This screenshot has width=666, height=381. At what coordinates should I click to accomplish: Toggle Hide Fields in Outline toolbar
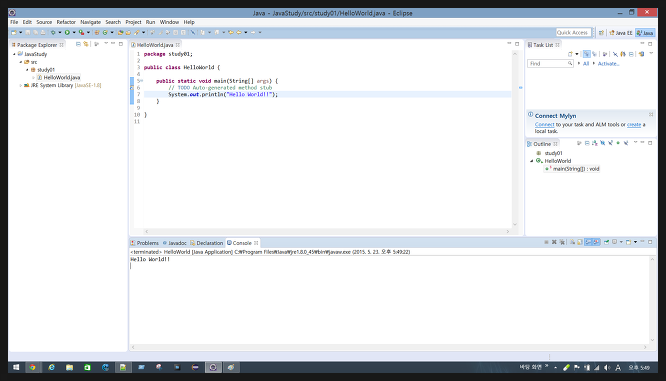click(x=603, y=144)
